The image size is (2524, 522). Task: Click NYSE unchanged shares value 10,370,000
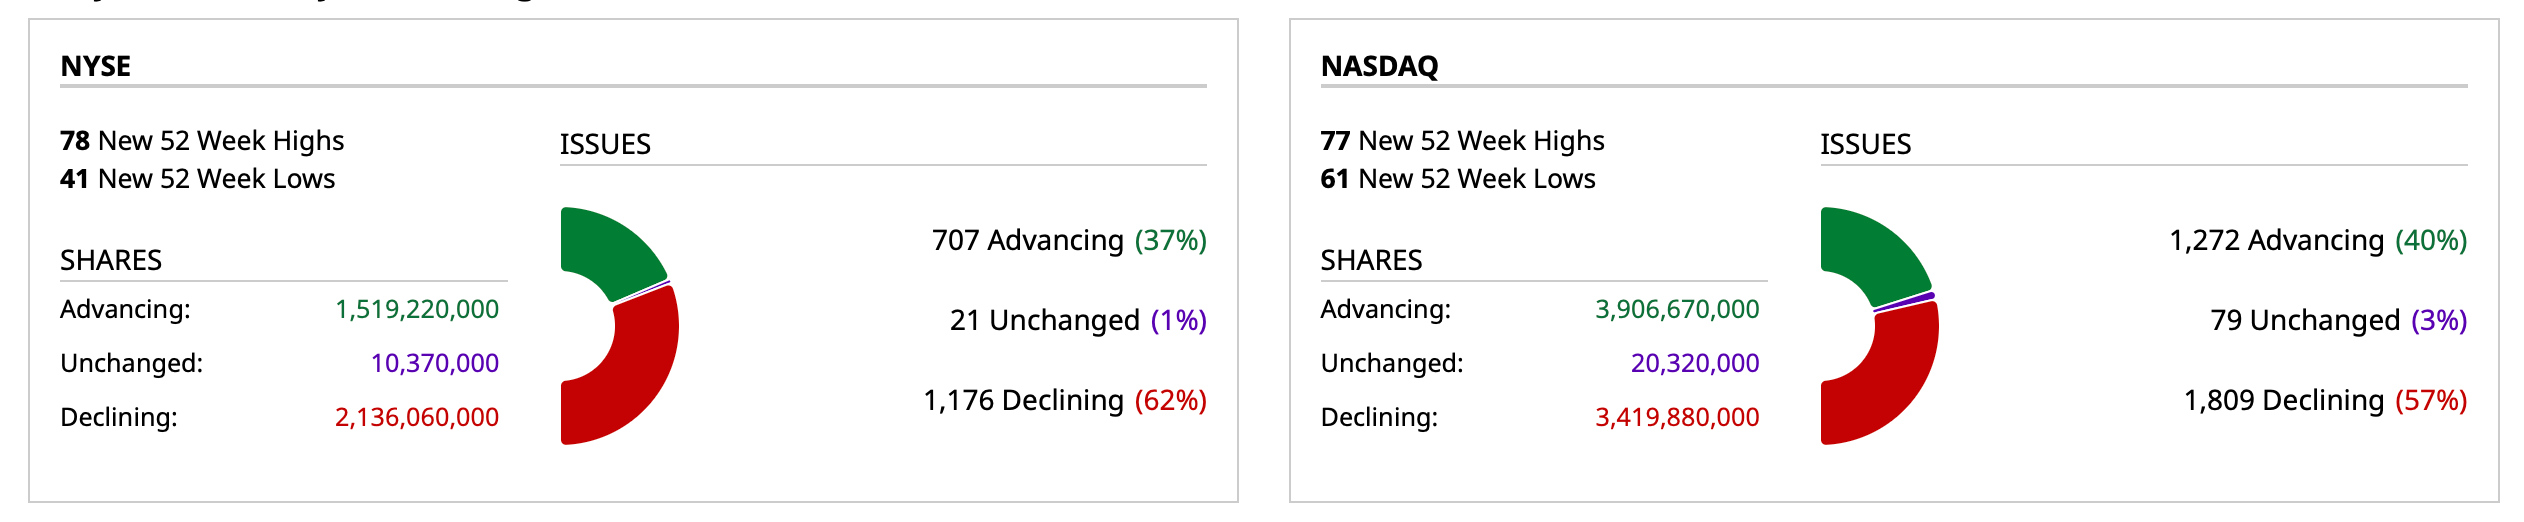tap(435, 364)
